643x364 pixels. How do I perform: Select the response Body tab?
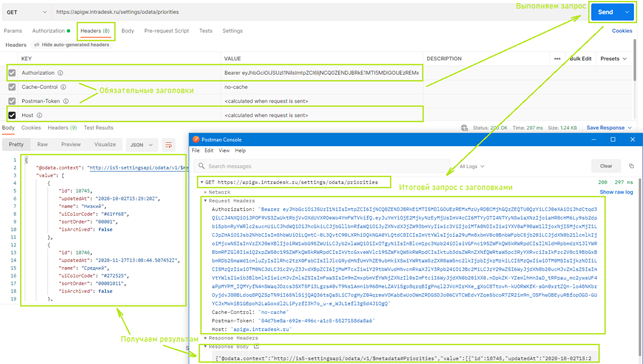pos(8,128)
